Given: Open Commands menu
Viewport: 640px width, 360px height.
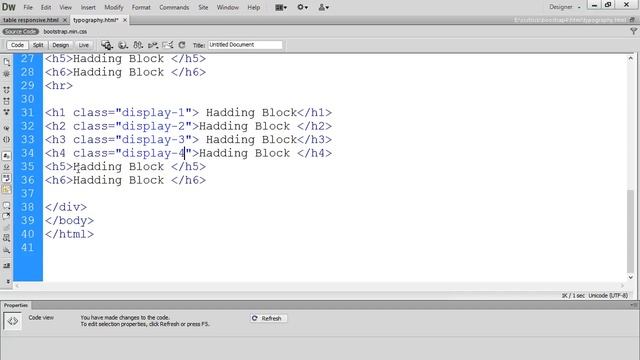Looking at the screenshot, I should pos(174,7).
